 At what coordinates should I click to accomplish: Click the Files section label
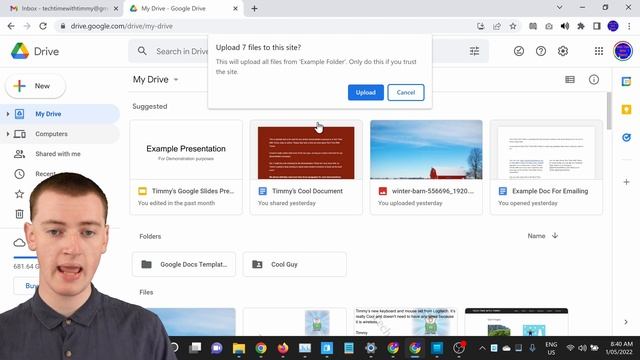pos(146,292)
